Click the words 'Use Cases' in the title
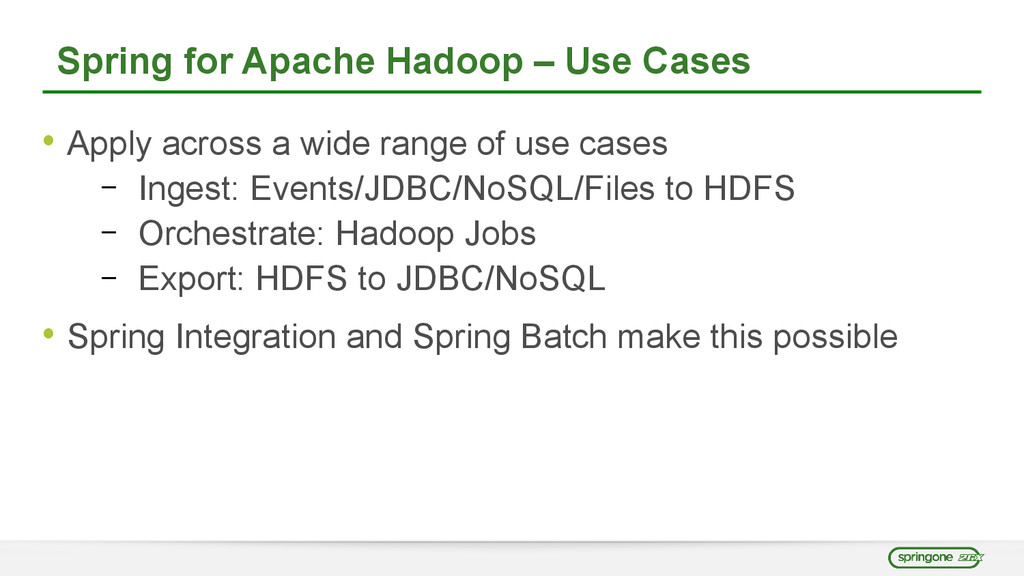1024x576 pixels. [x=657, y=62]
